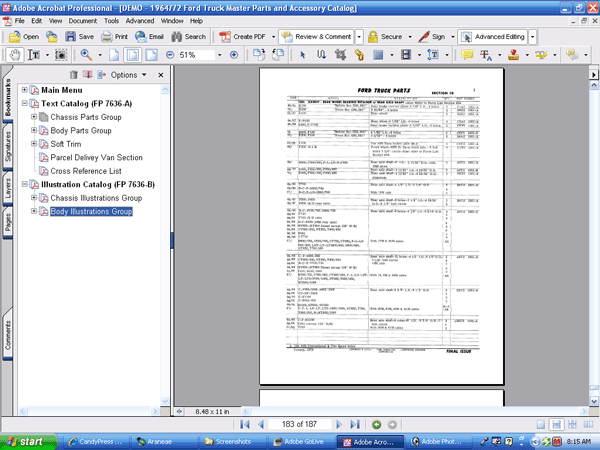This screenshot has width=600, height=450.
Task: Select the Hand tool
Action: (15, 55)
